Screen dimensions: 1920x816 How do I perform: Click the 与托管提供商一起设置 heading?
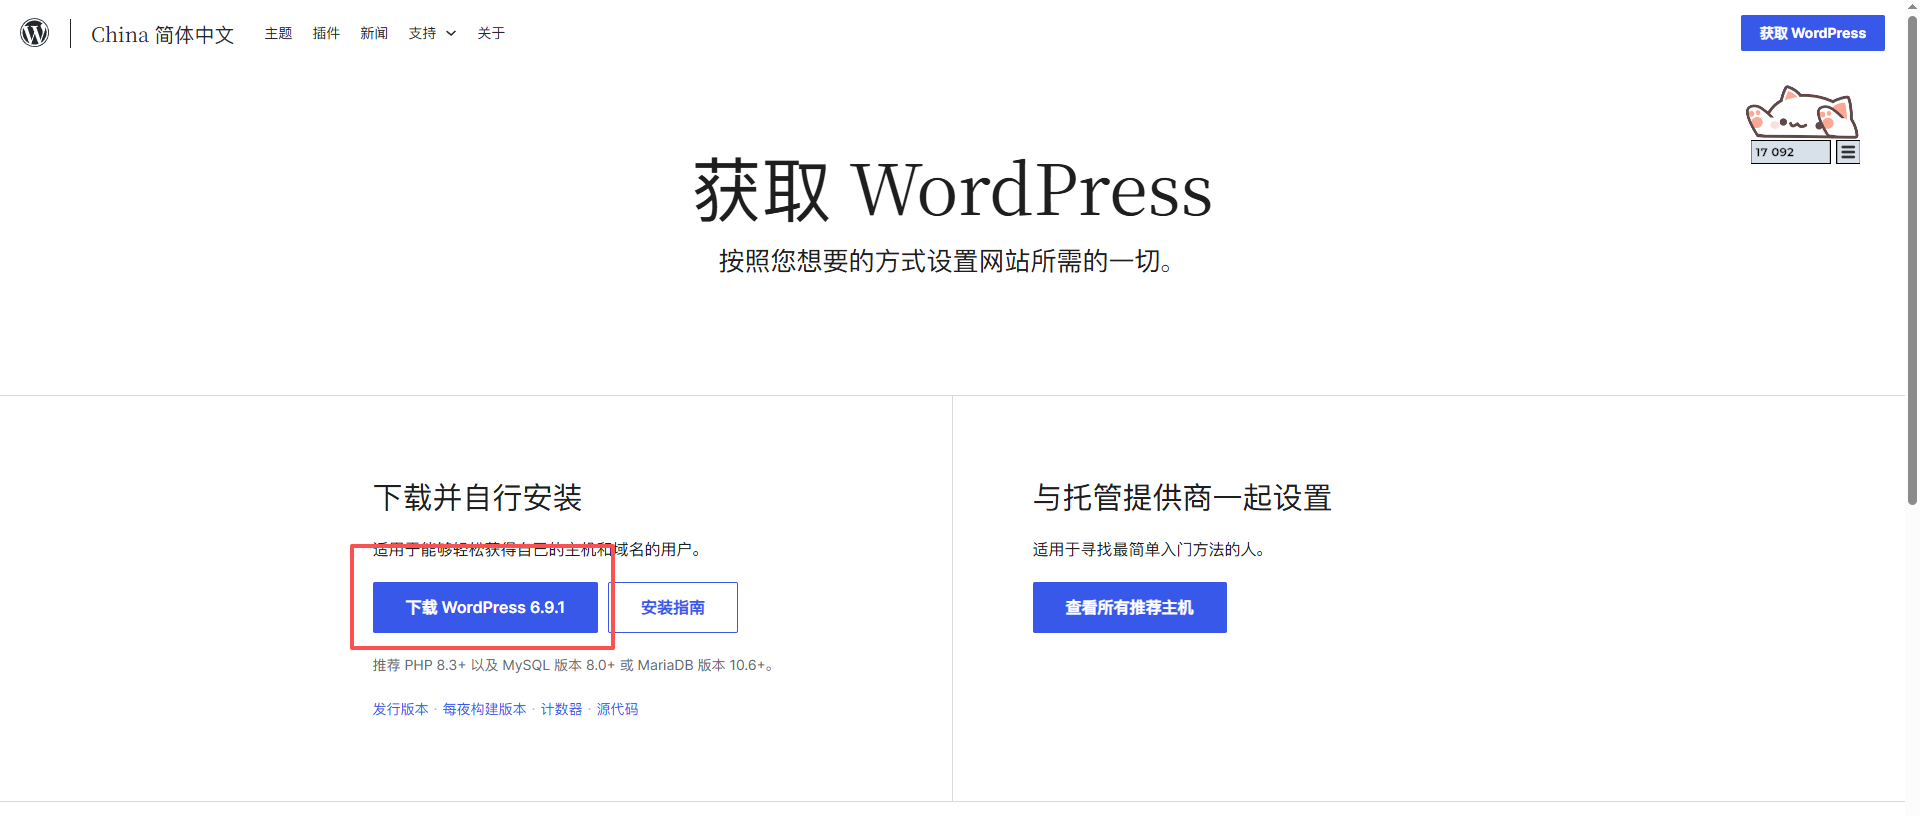tap(1182, 498)
